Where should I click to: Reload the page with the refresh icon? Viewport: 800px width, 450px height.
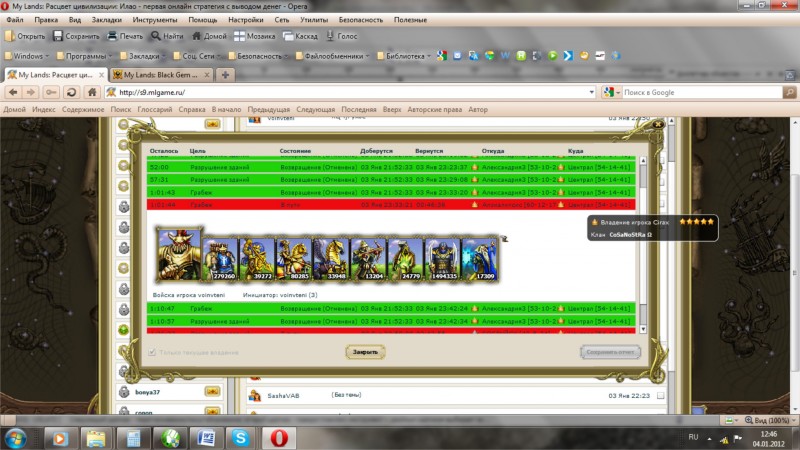click(x=71, y=92)
